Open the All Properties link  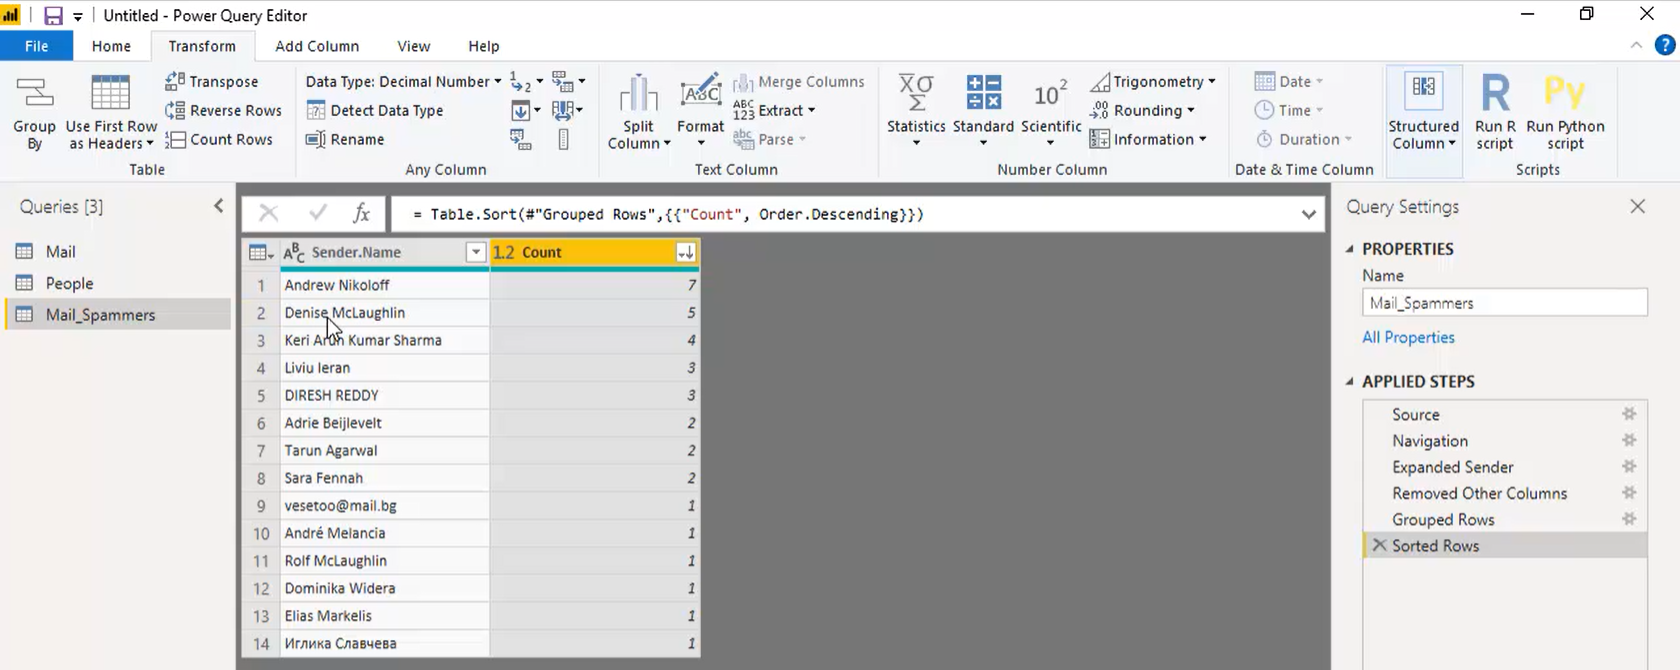(1408, 337)
